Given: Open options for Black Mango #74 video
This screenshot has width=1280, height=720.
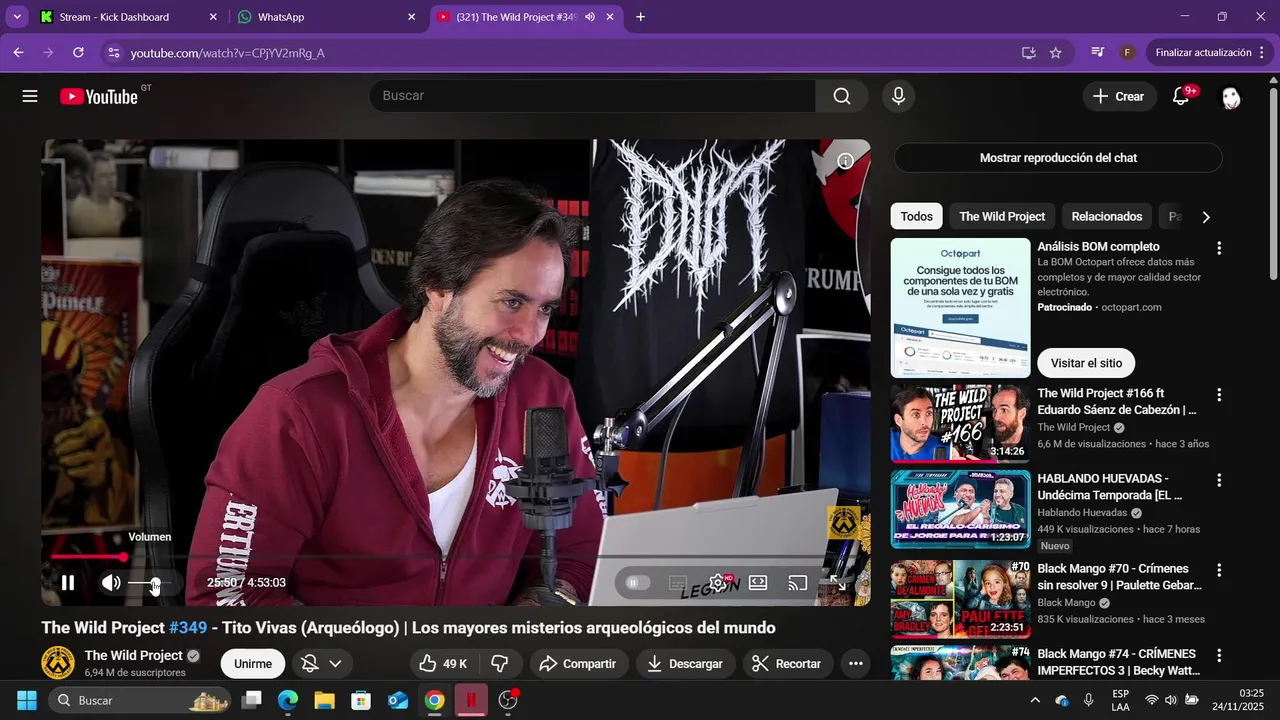Looking at the screenshot, I should click(1219, 655).
